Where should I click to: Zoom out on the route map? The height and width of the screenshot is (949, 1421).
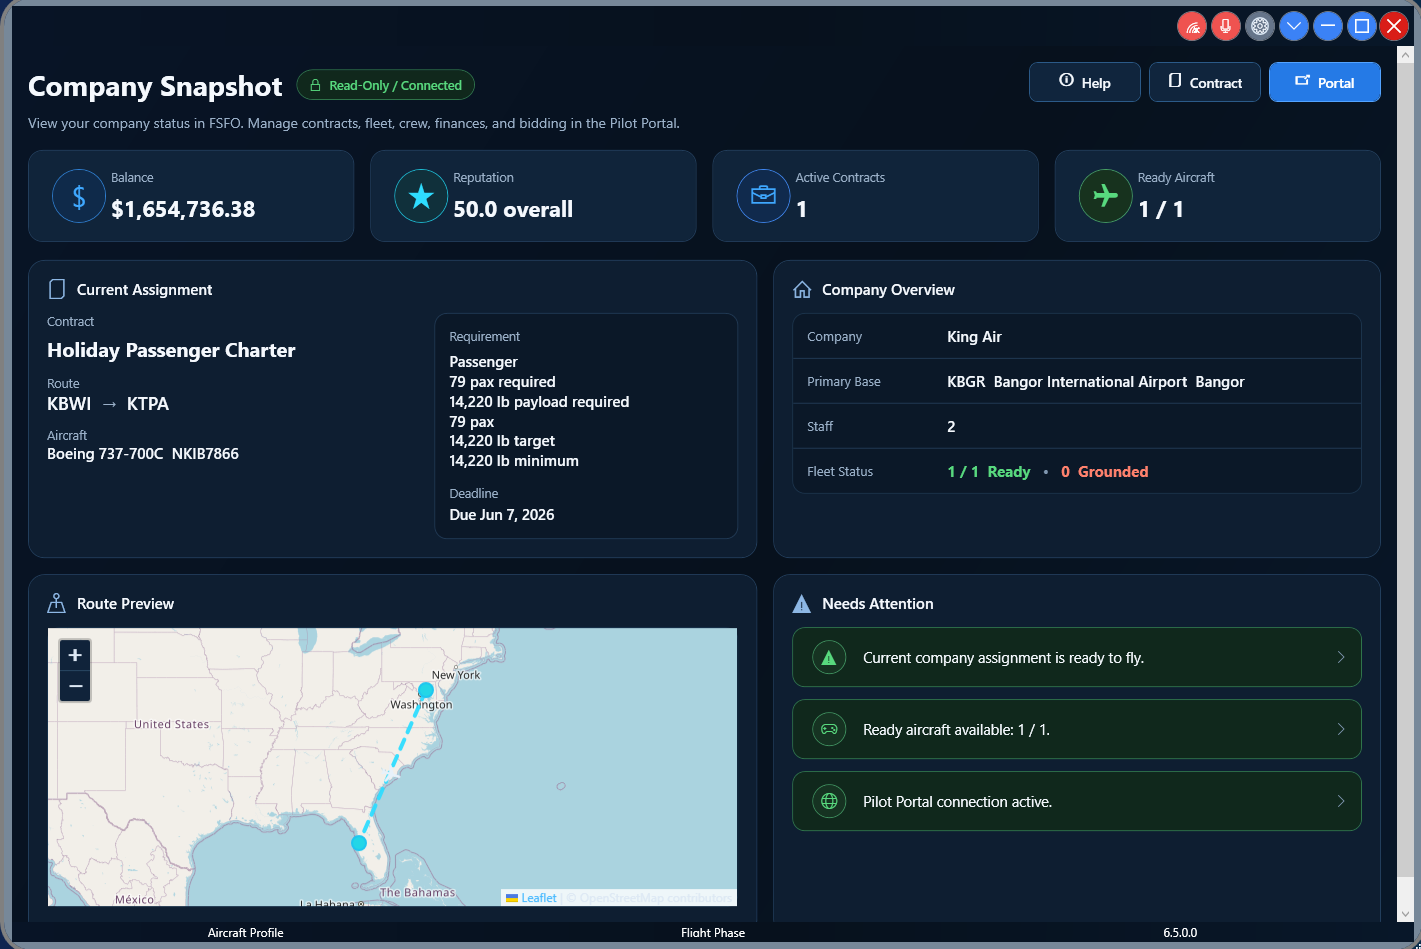tap(75, 686)
